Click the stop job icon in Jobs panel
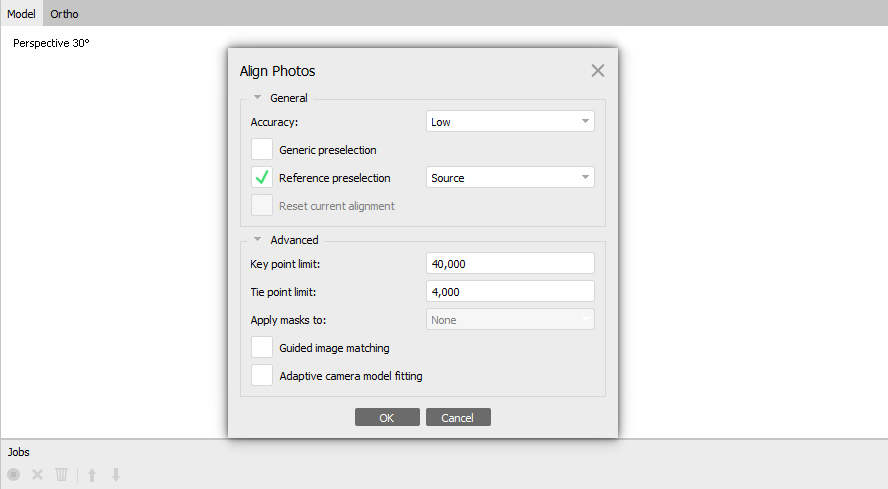This screenshot has width=888, height=489. tap(14, 475)
